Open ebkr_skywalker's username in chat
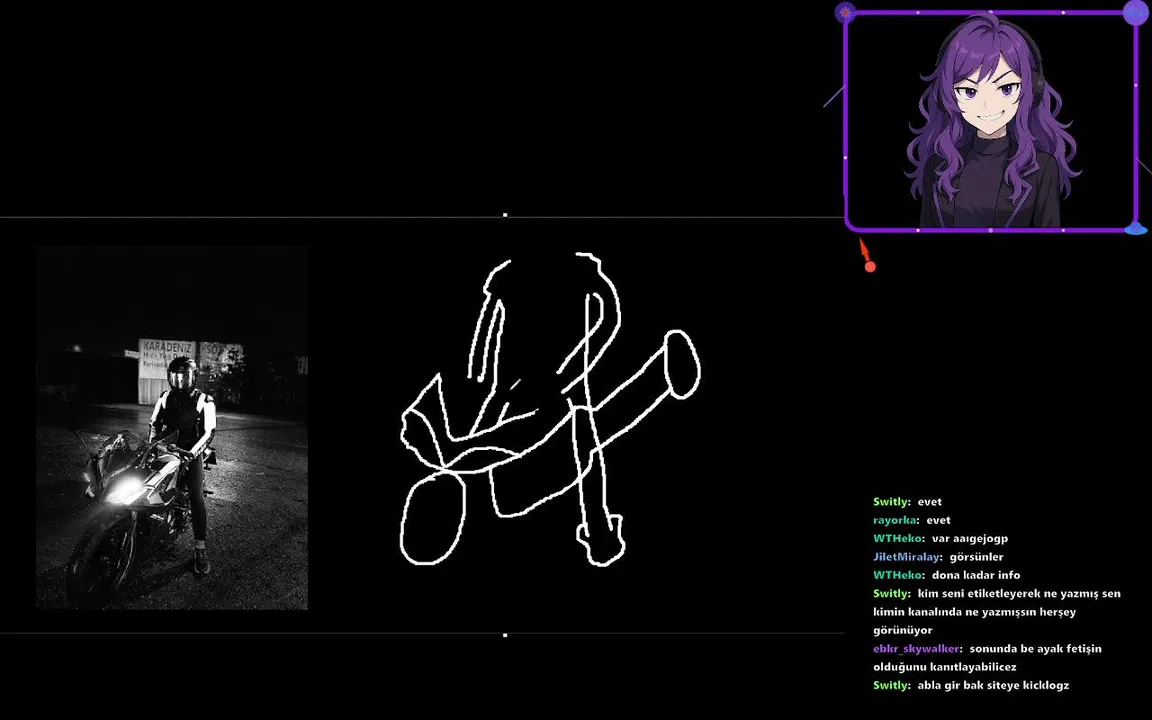The height and width of the screenshot is (720, 1152). [x=915, y=649]
